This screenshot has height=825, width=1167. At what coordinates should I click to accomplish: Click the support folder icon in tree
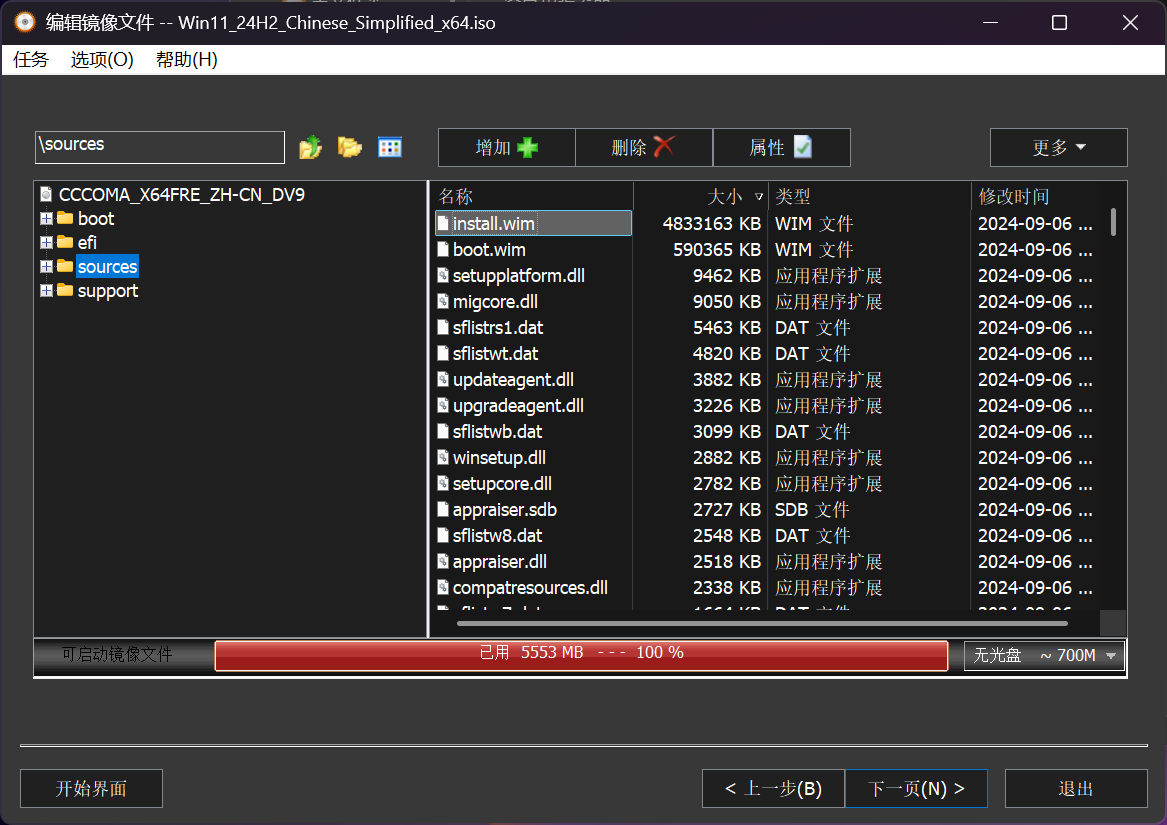[x=65, y=290]
